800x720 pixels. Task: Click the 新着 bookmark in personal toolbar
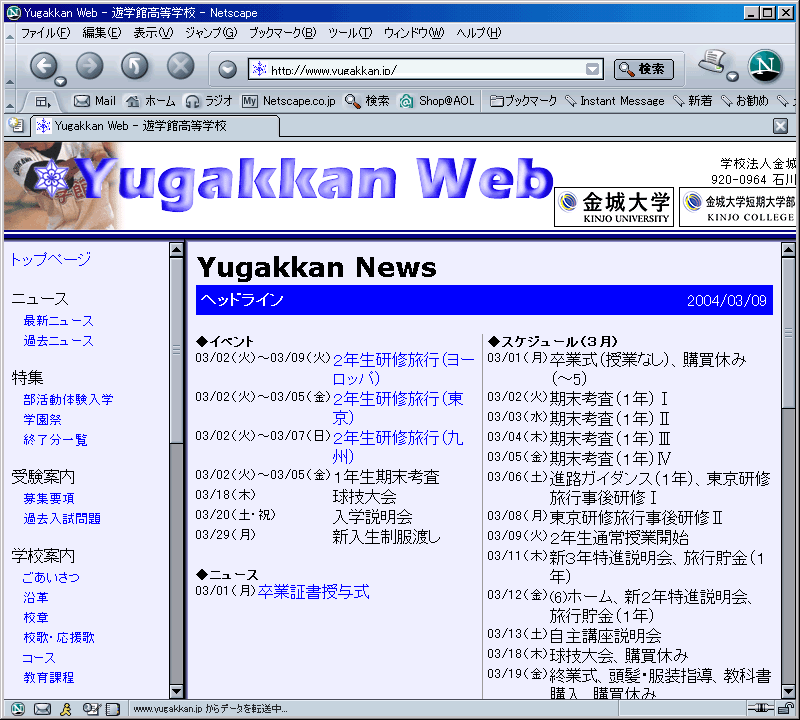pyautogui.click(x=693, y=101)
